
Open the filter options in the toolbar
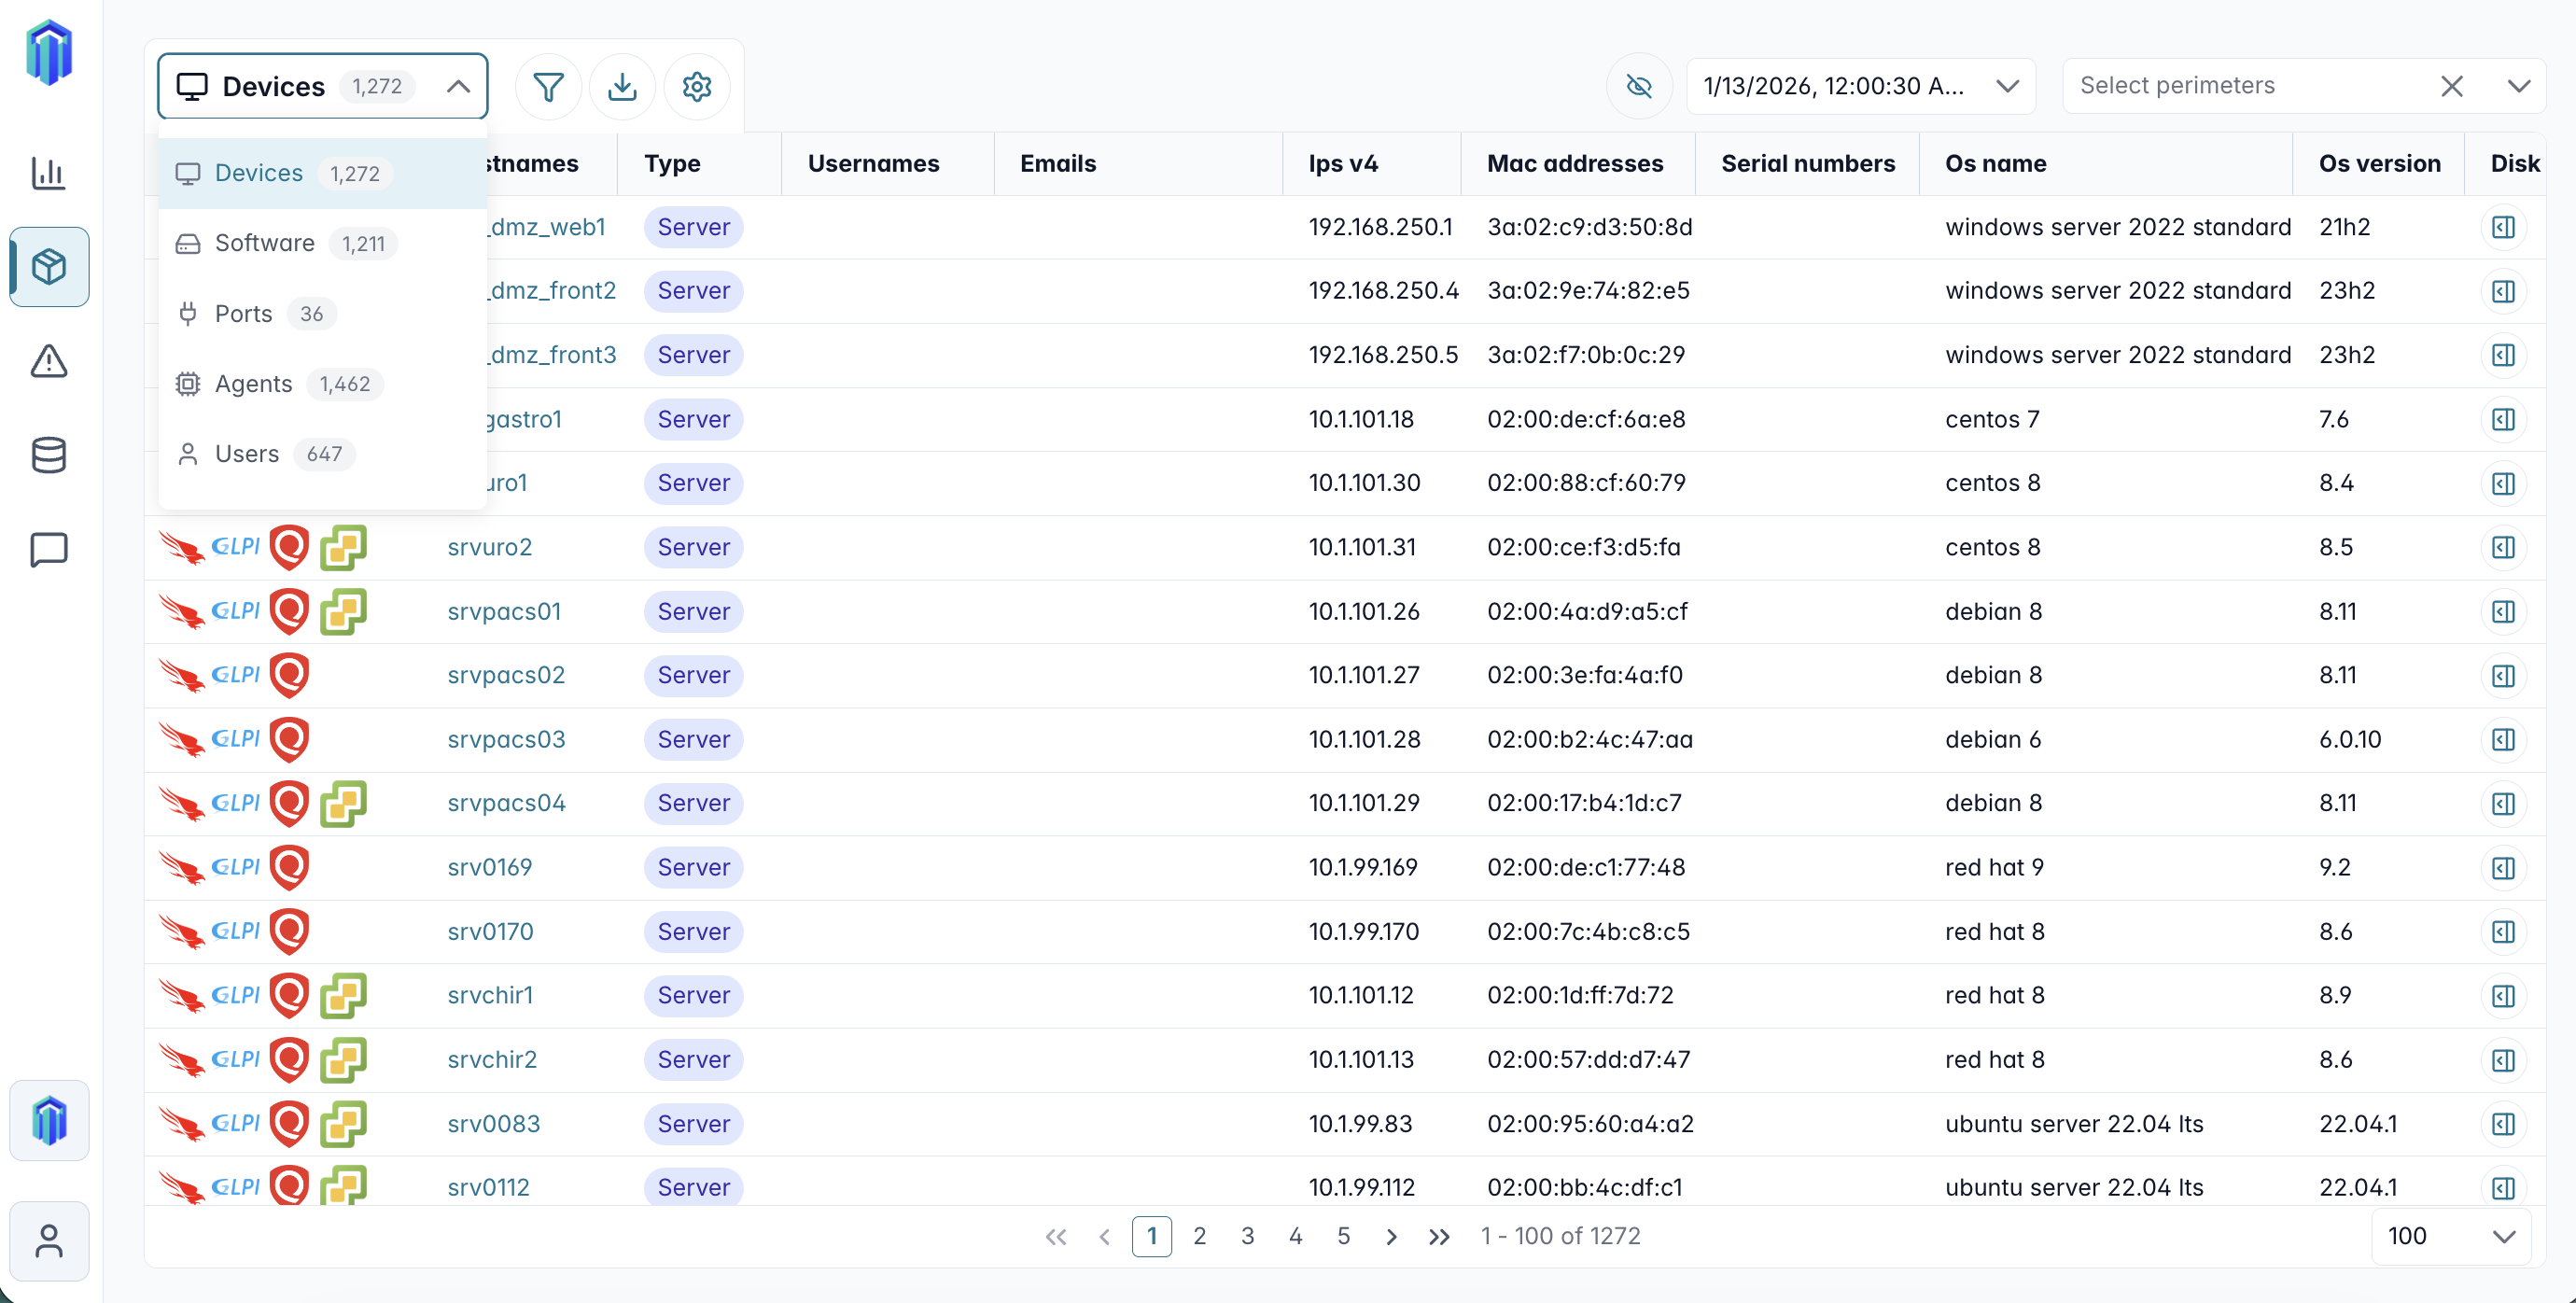[548, 86]
